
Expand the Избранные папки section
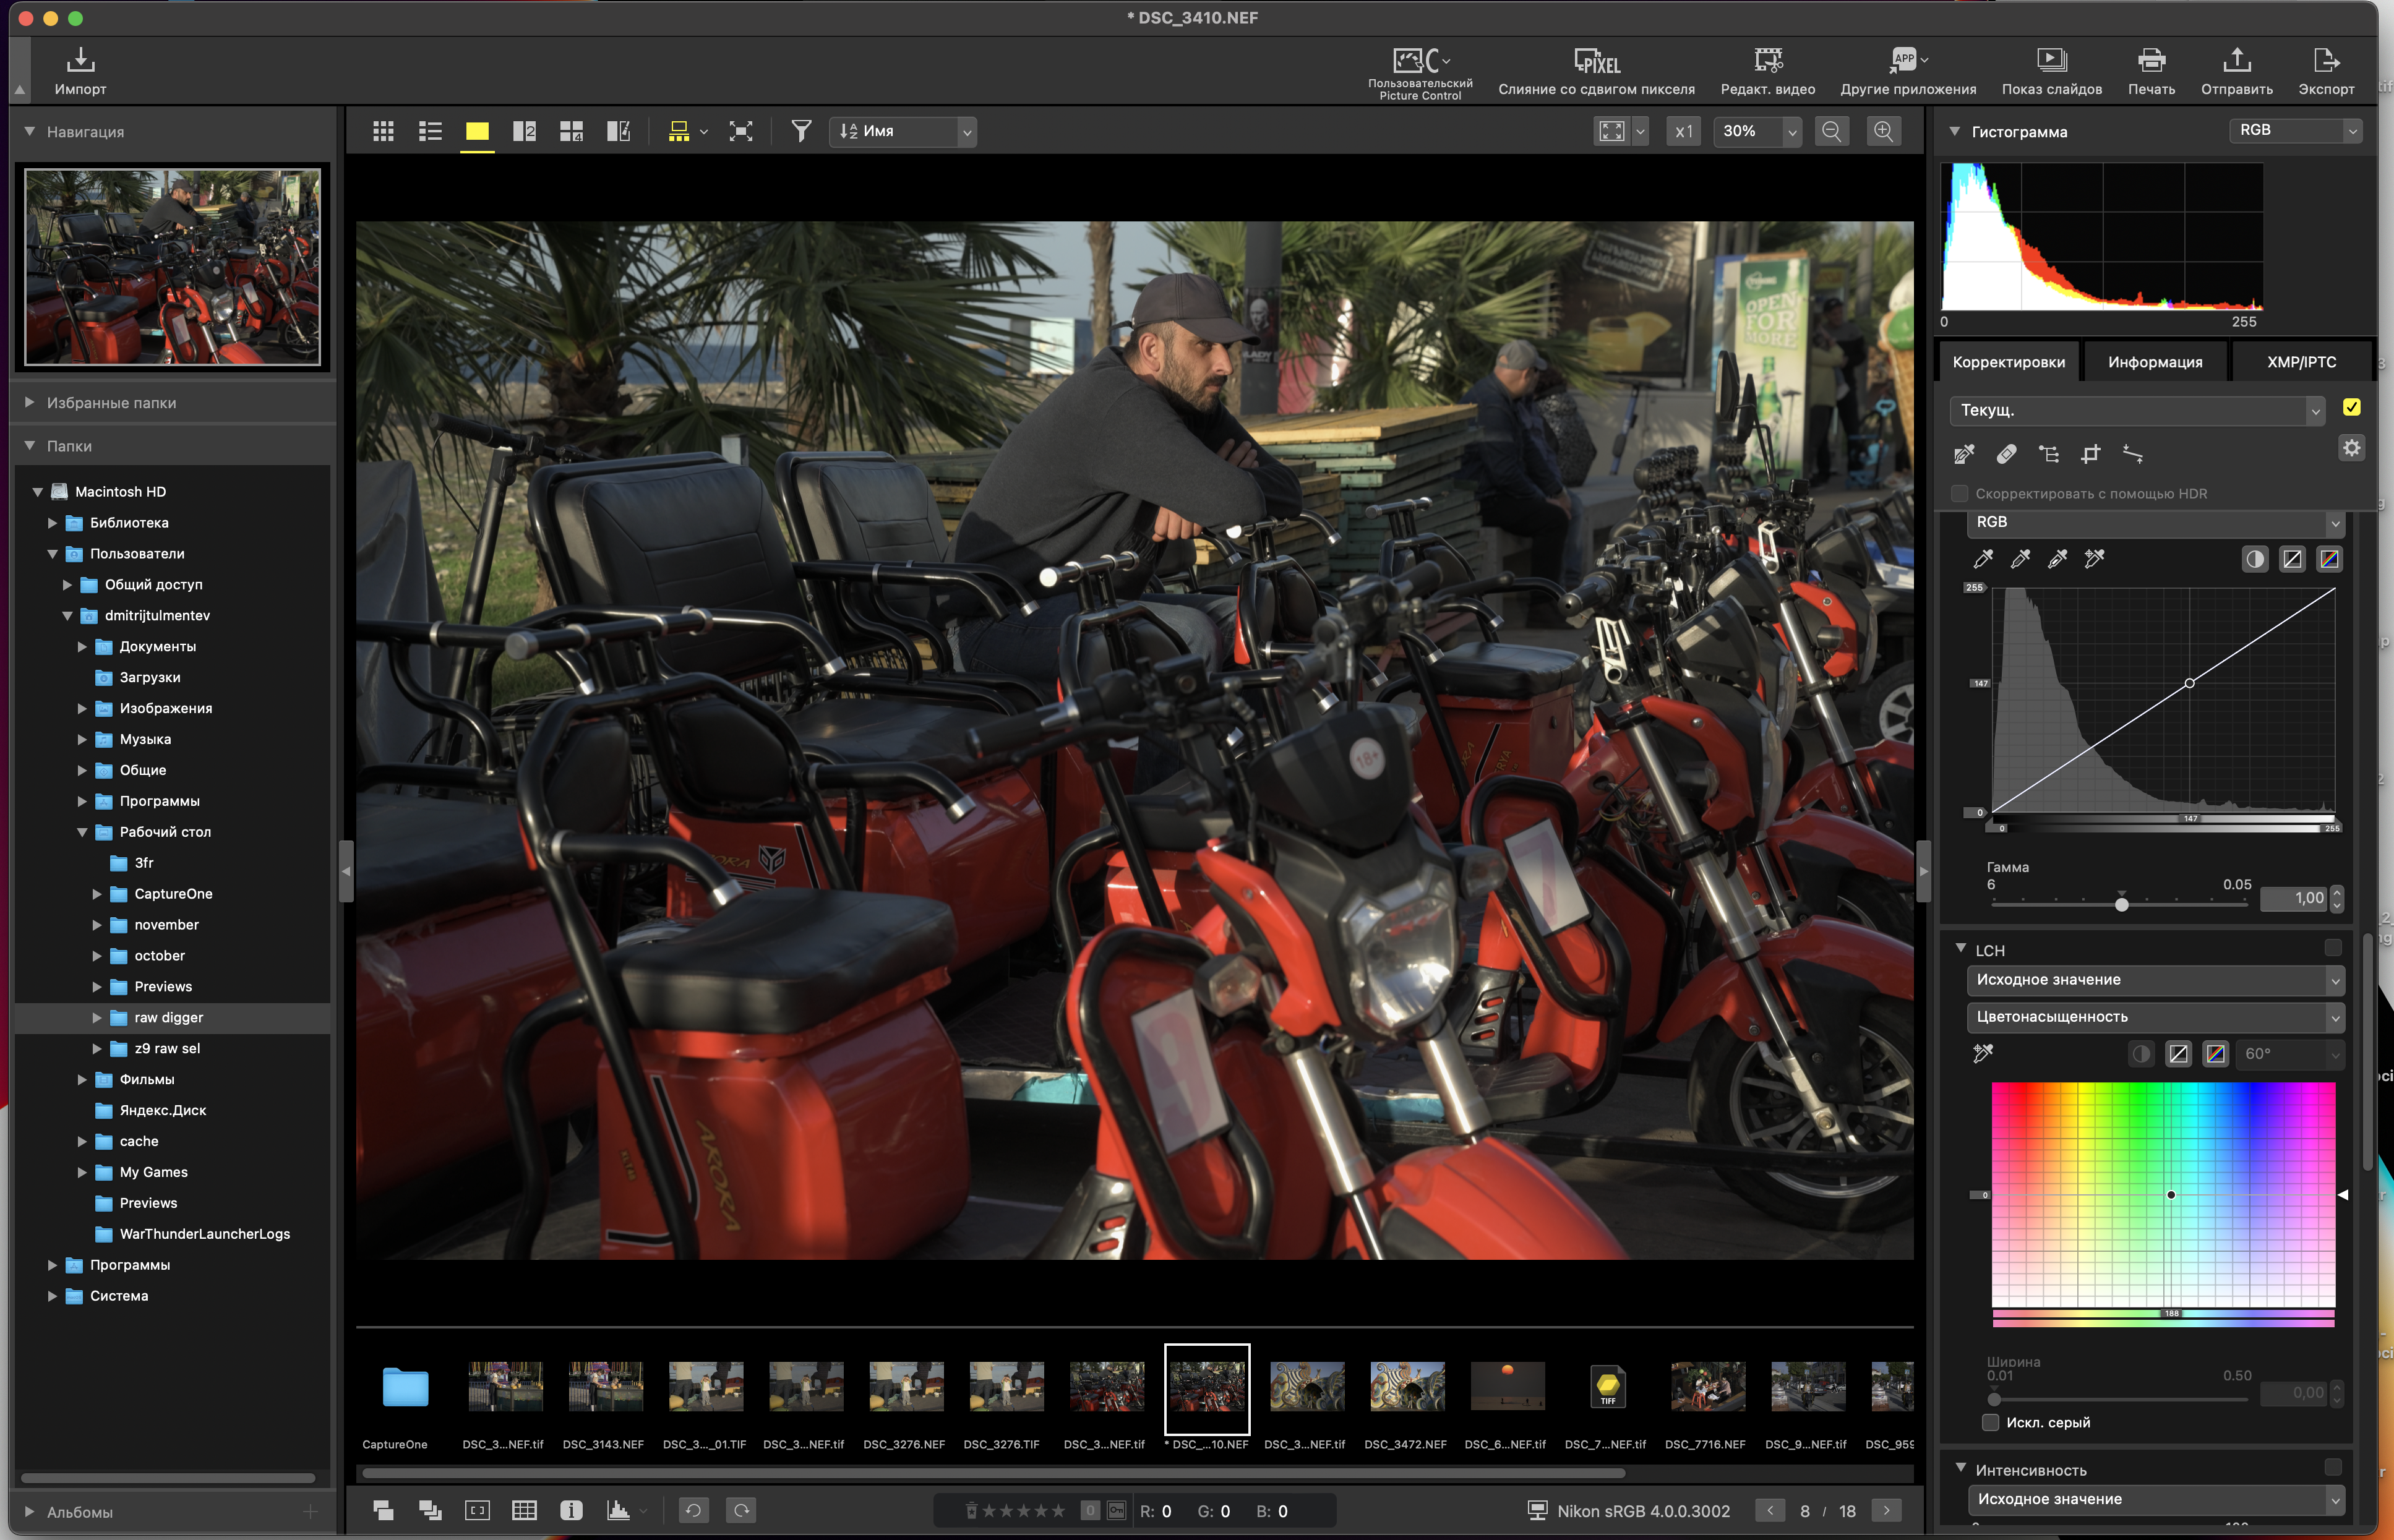[x=29, y=402]
